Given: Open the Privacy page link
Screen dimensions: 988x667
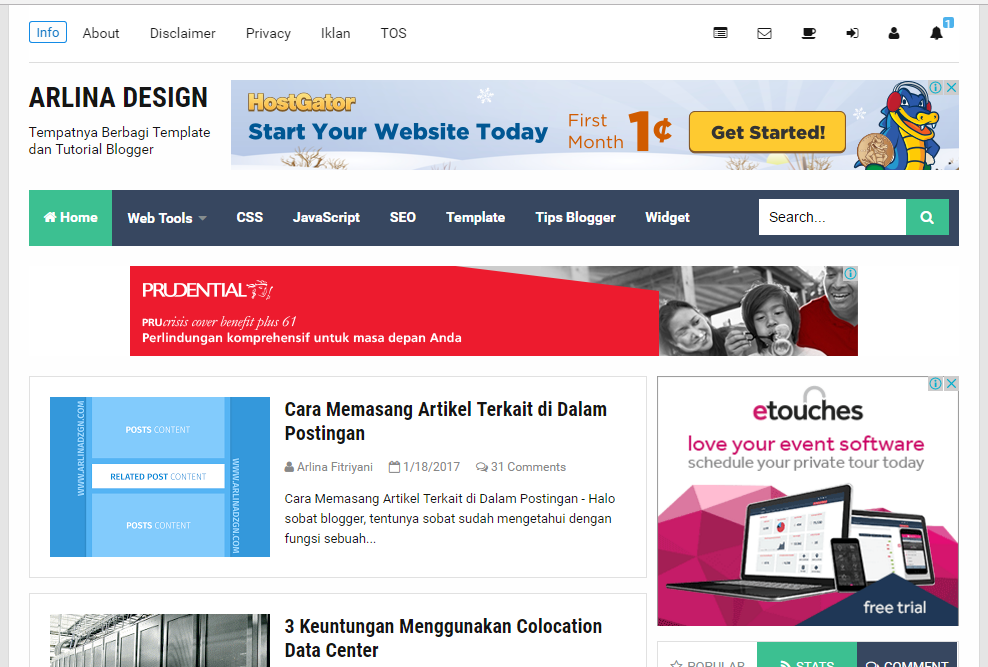Looking at the screenshot, I should [268, 33].
